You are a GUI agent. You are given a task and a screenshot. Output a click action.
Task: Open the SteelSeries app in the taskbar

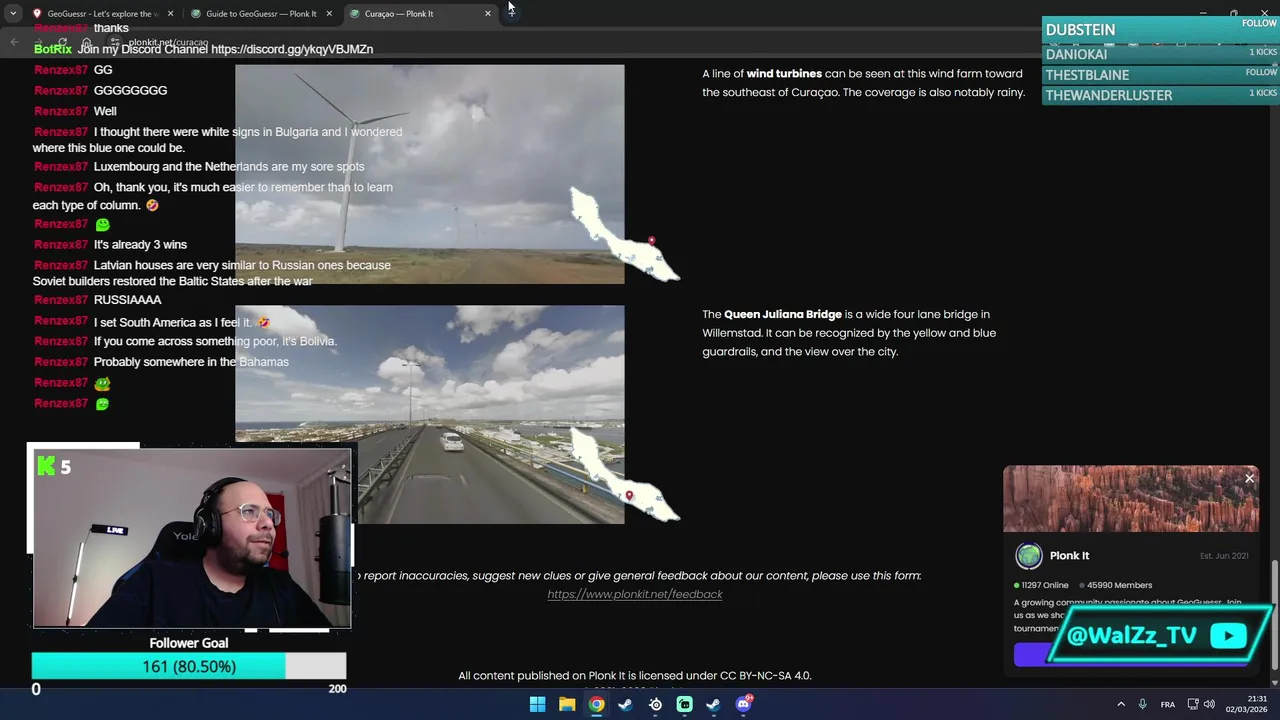point(655,704)
